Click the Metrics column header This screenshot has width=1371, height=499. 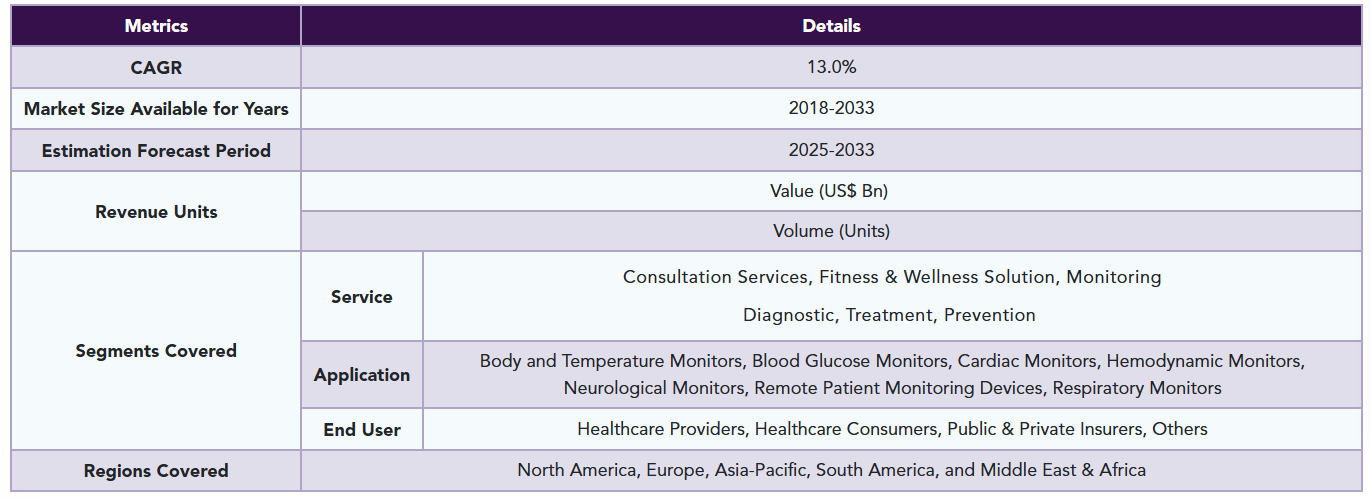coord(156,26)
